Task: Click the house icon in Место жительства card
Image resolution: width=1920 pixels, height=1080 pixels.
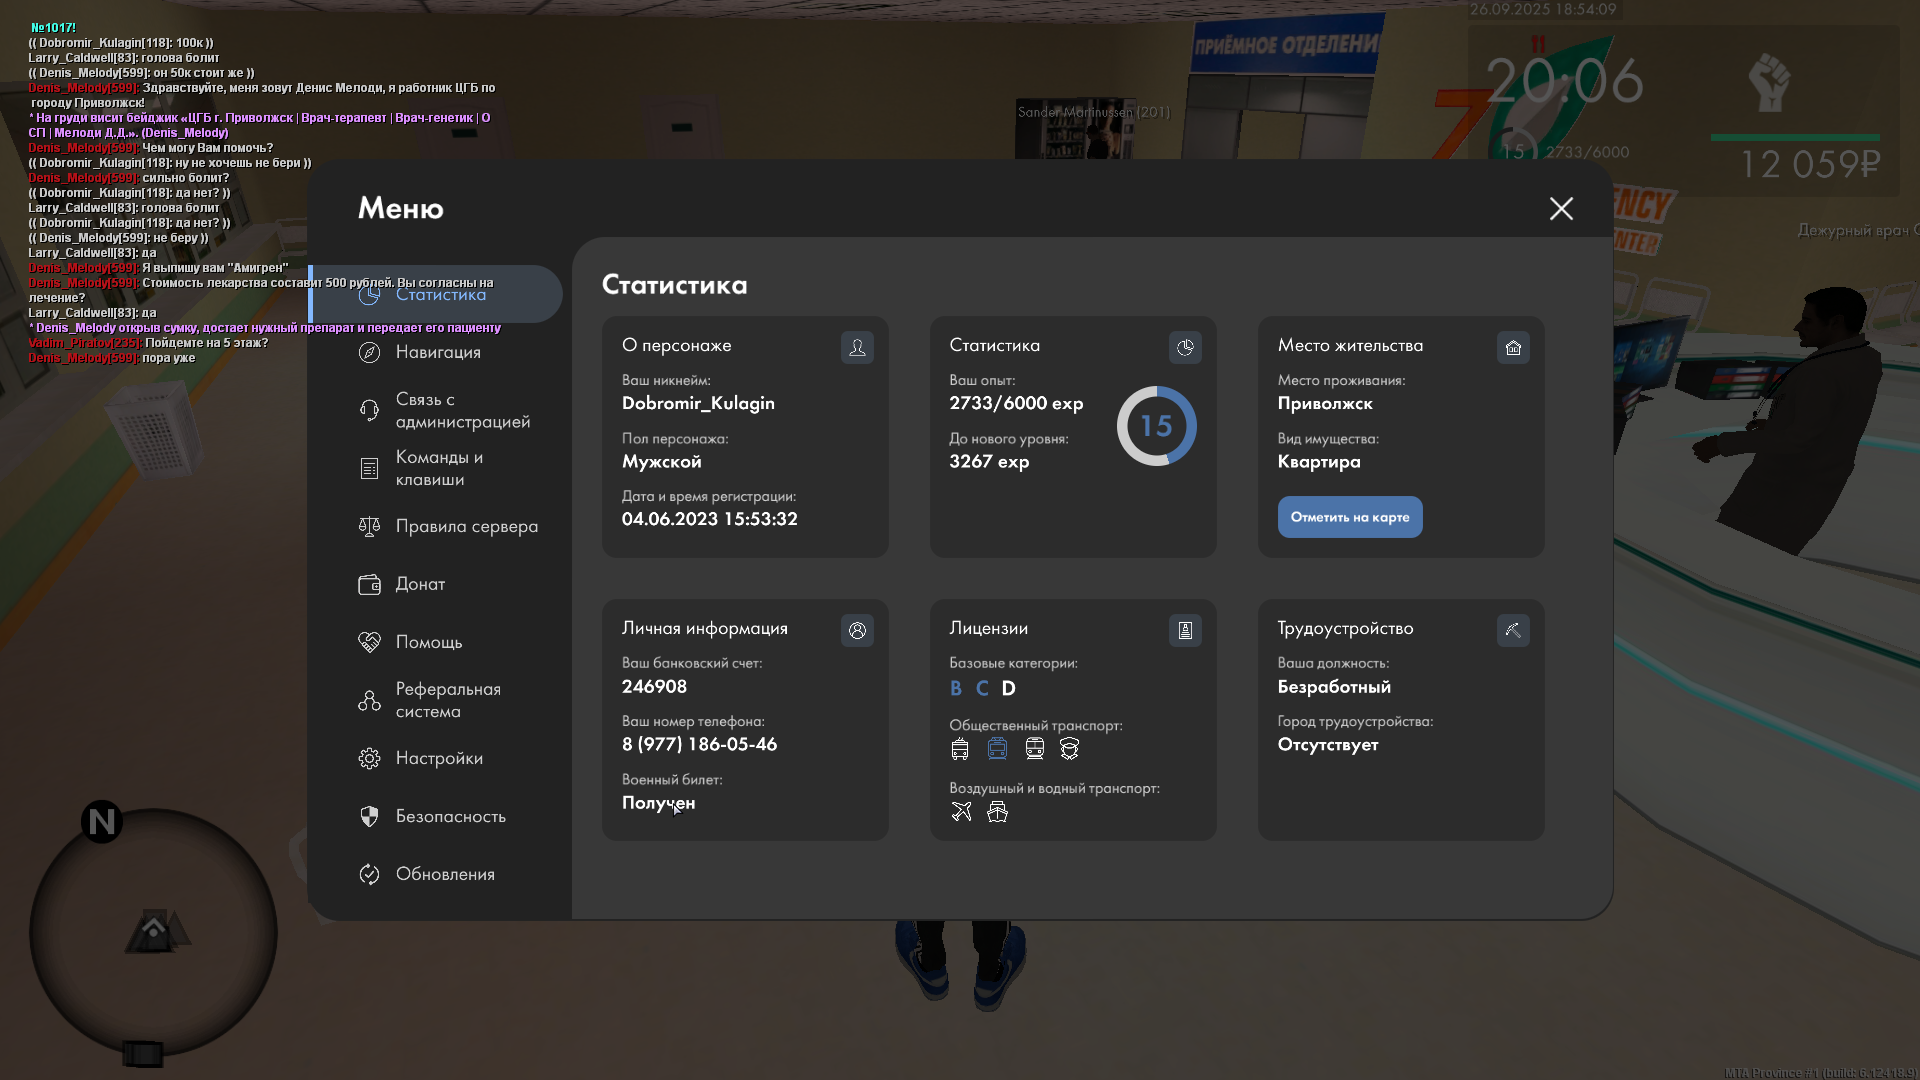Action: pos(1513,347)
